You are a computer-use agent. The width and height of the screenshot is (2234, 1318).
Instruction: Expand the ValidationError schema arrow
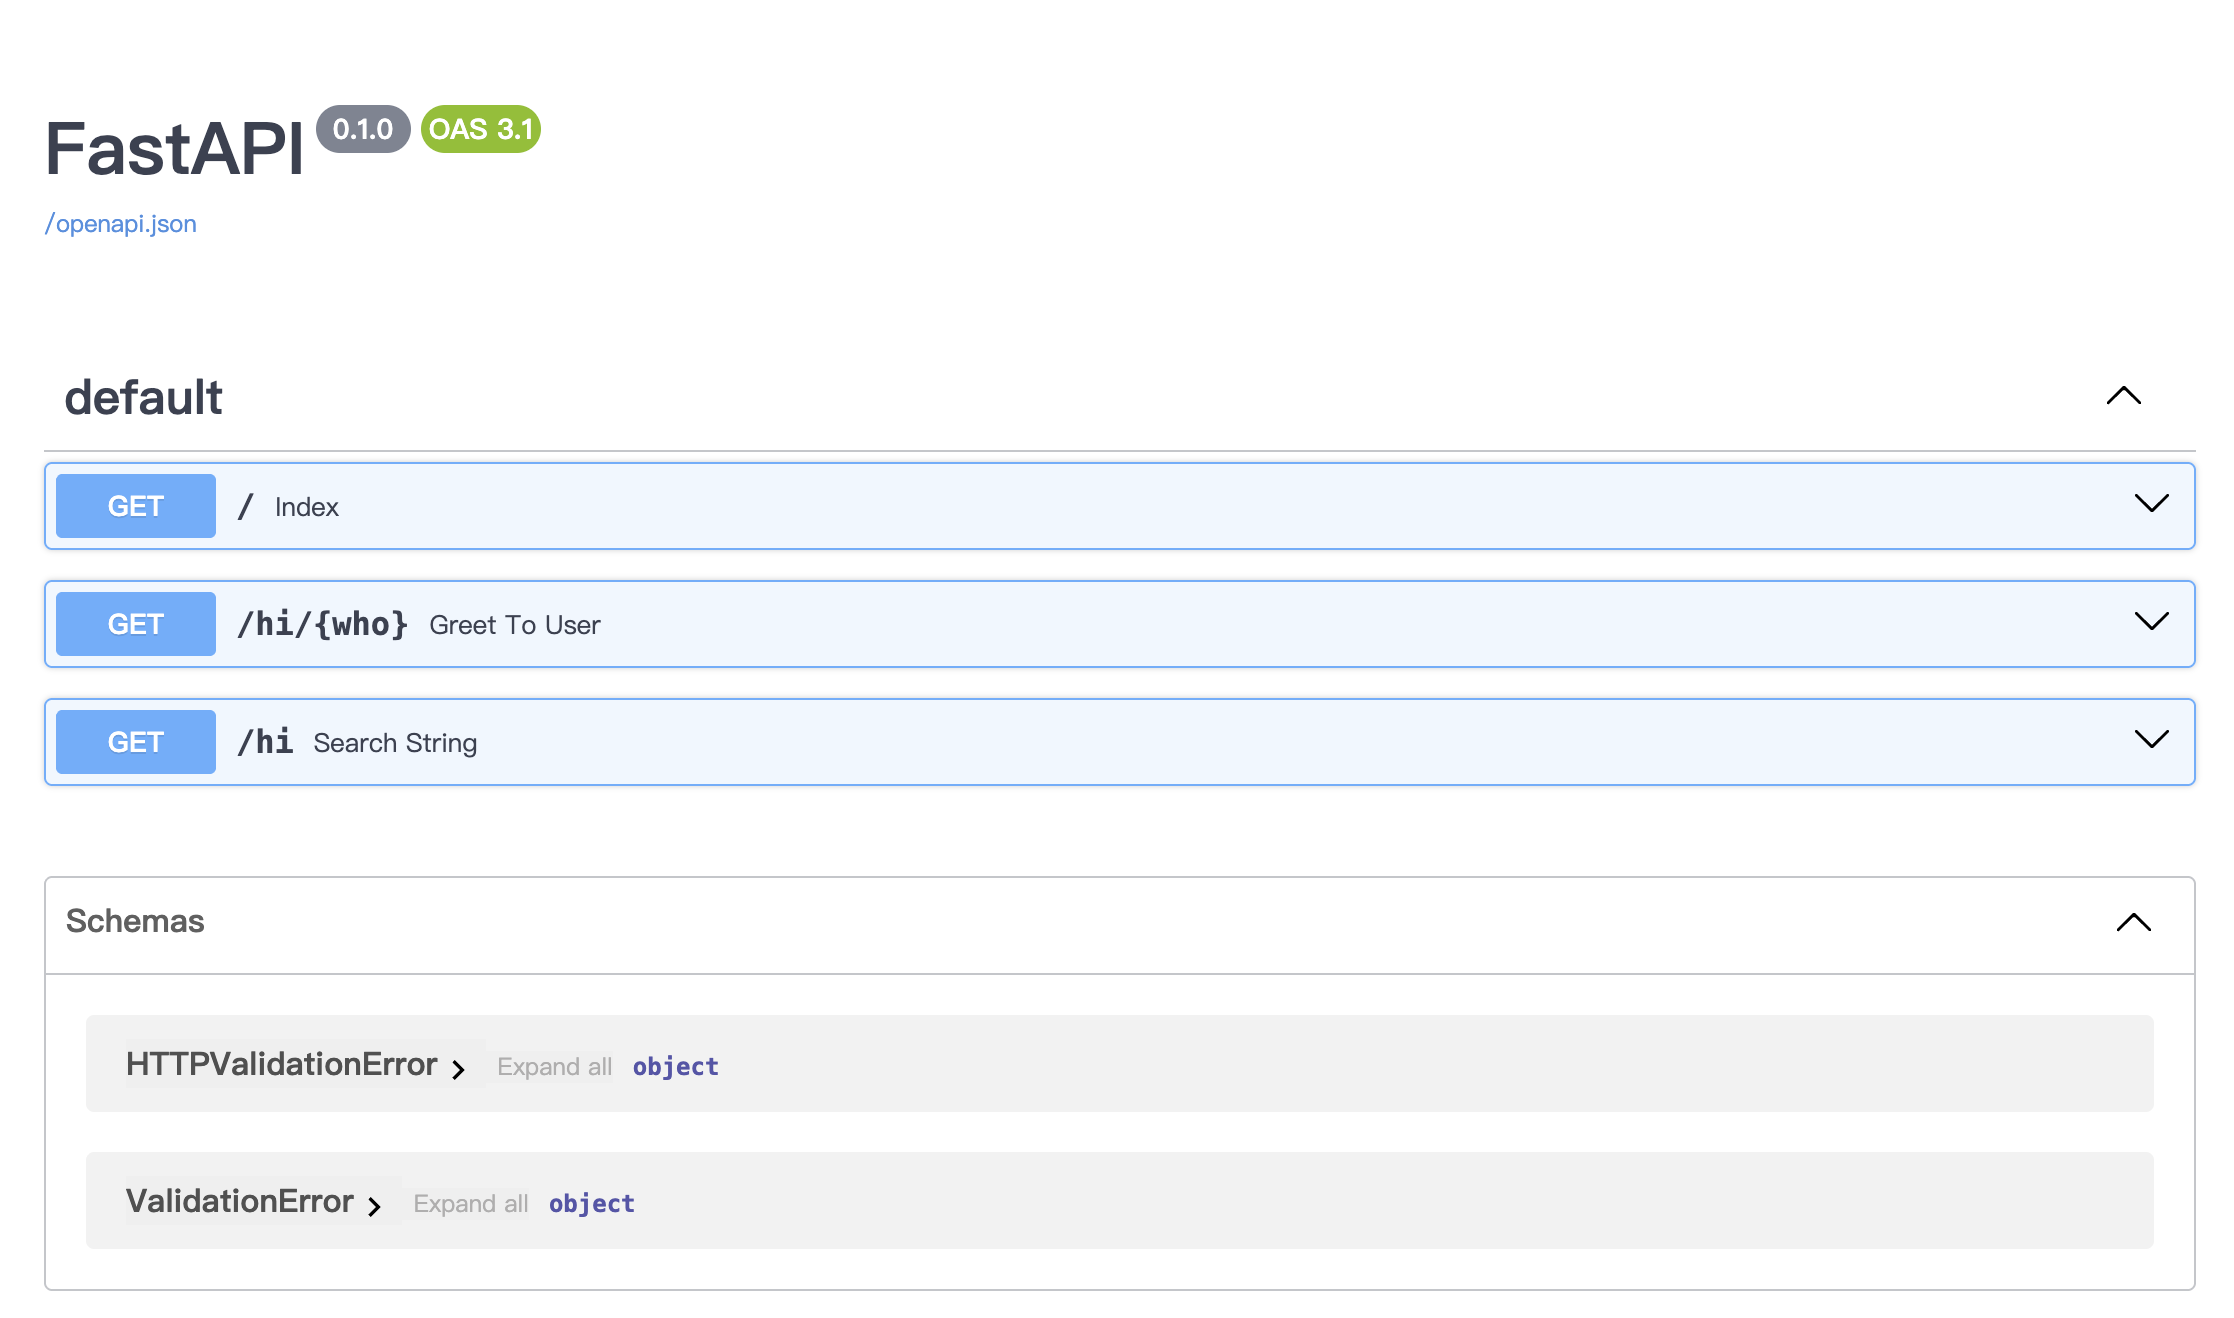click(x=376, y=1205)
